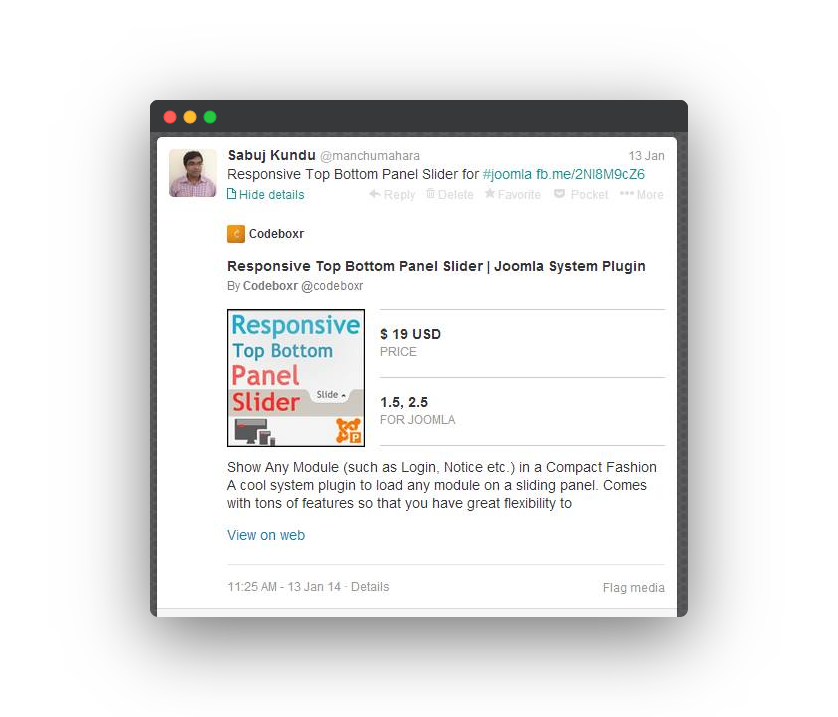The image size is (838, 717).
Task: Click the green window zoom button
Action: click(x=210, y=117)
